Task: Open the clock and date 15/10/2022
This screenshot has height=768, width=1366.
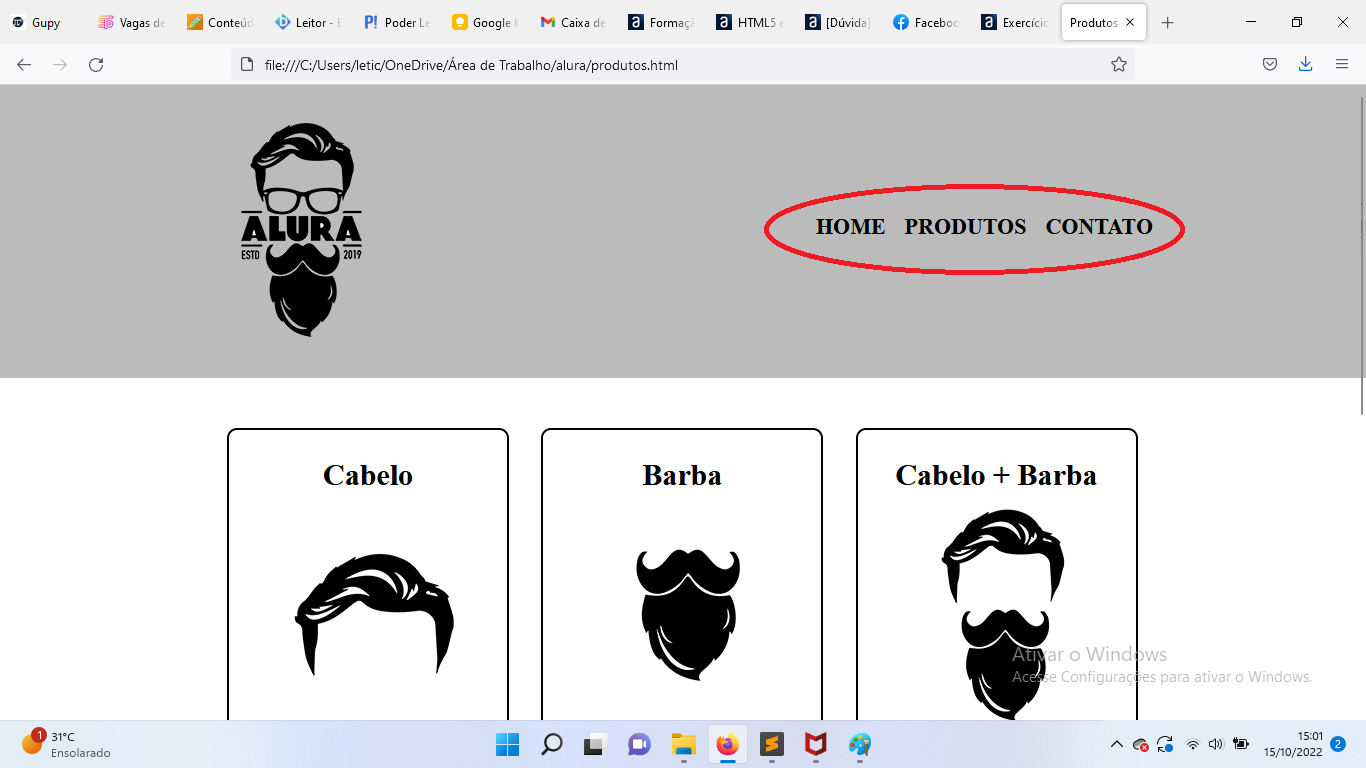Action: (x=1293, y=744)
